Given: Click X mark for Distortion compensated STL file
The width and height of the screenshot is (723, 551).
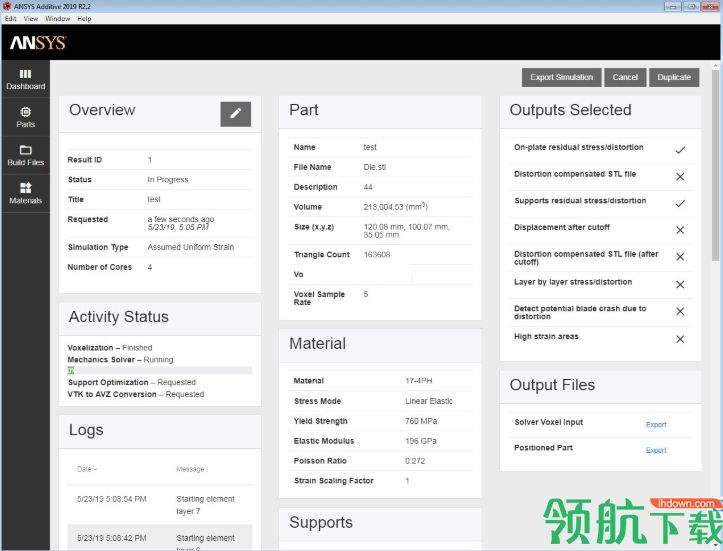Looking at the screenshot, I should click(x=680, y=177).
